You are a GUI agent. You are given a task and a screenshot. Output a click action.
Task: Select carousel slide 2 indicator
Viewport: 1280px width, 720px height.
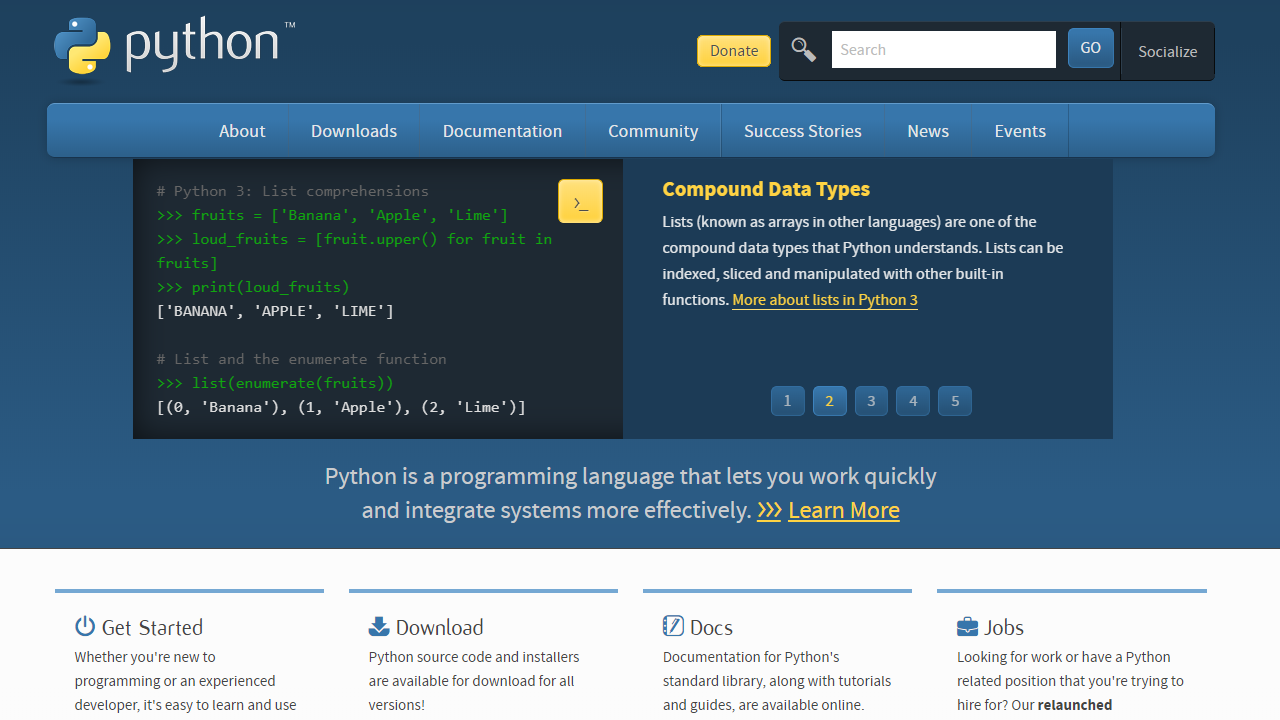(x=829, y=400)
